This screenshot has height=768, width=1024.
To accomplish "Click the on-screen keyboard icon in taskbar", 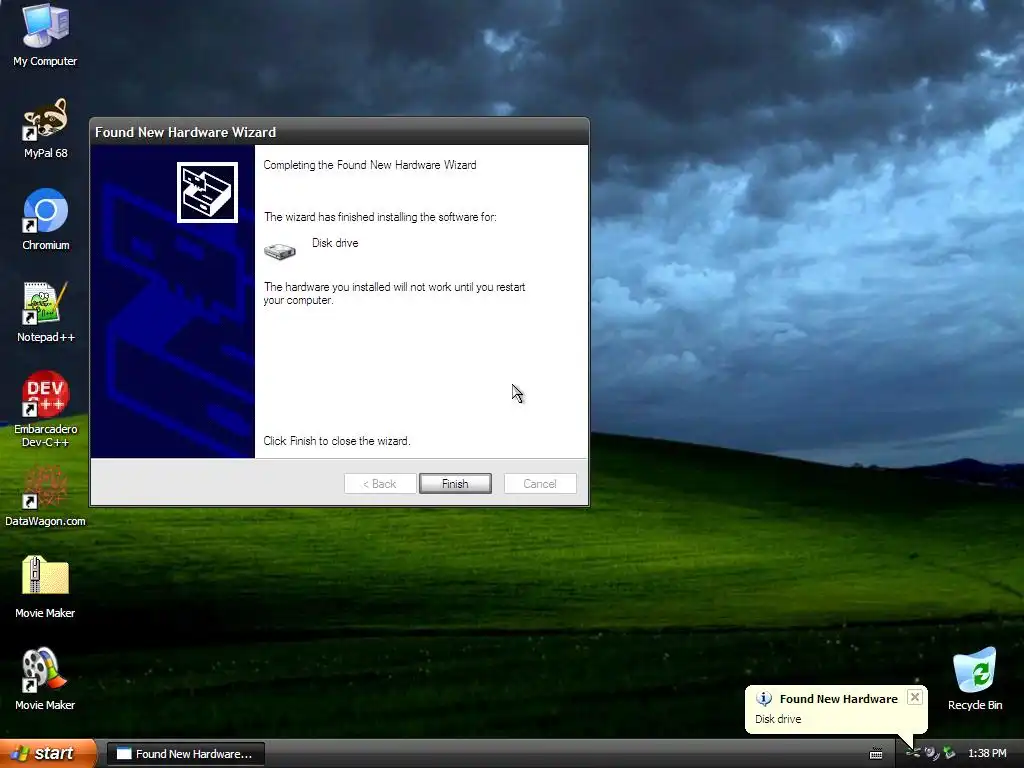I will tap(876, 754).
